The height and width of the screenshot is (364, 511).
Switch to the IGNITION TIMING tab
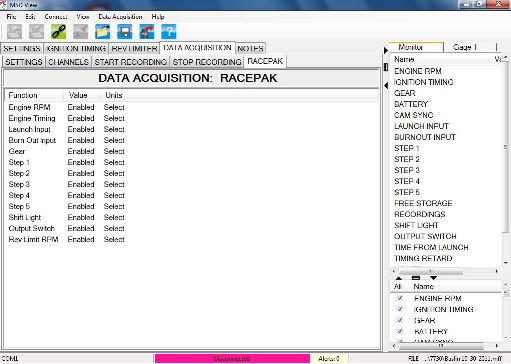pyautogui.click(x=76, y=49)
